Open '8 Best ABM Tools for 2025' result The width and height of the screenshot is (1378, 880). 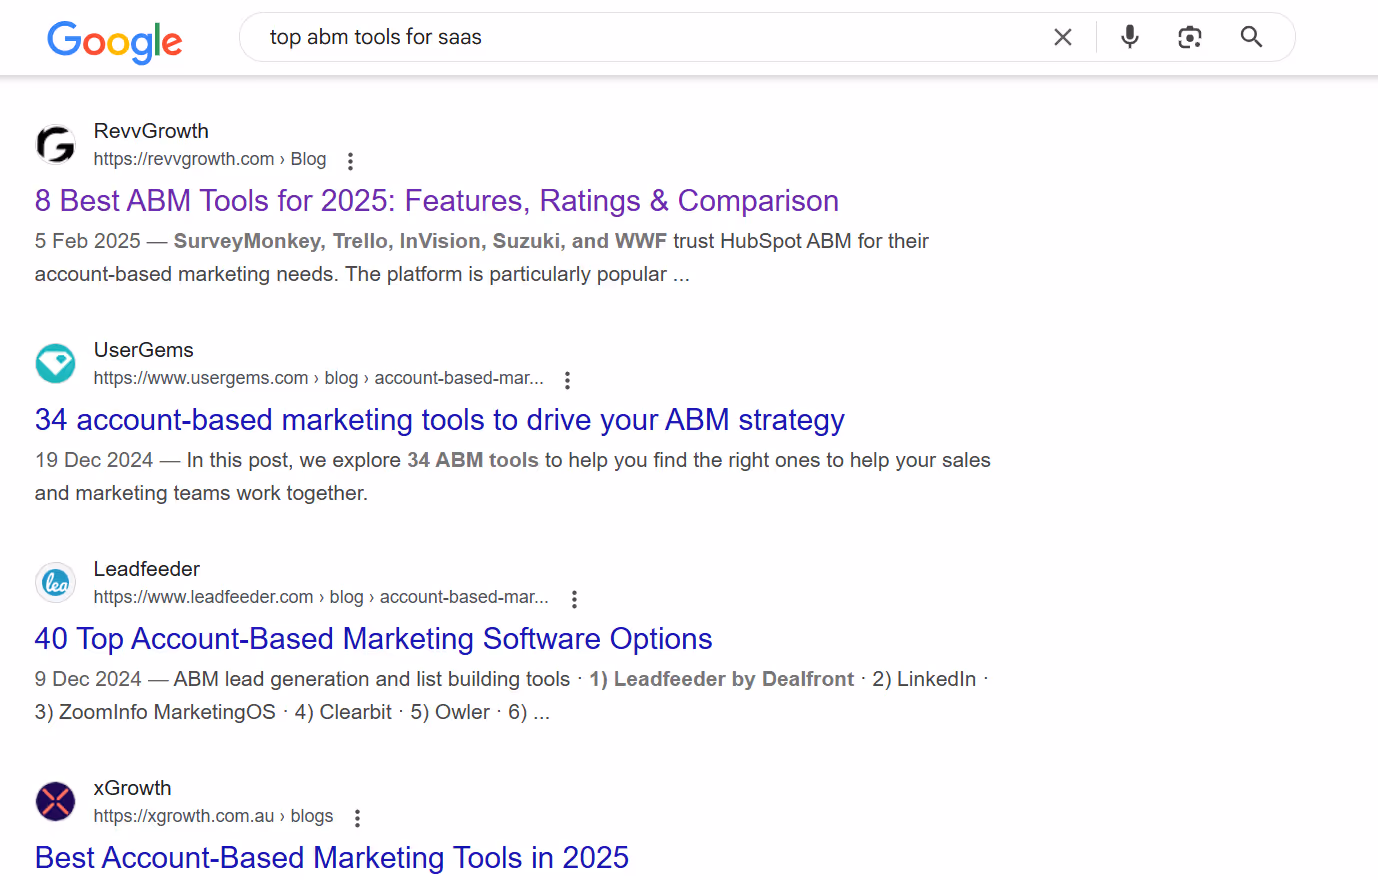pos(437,201)
